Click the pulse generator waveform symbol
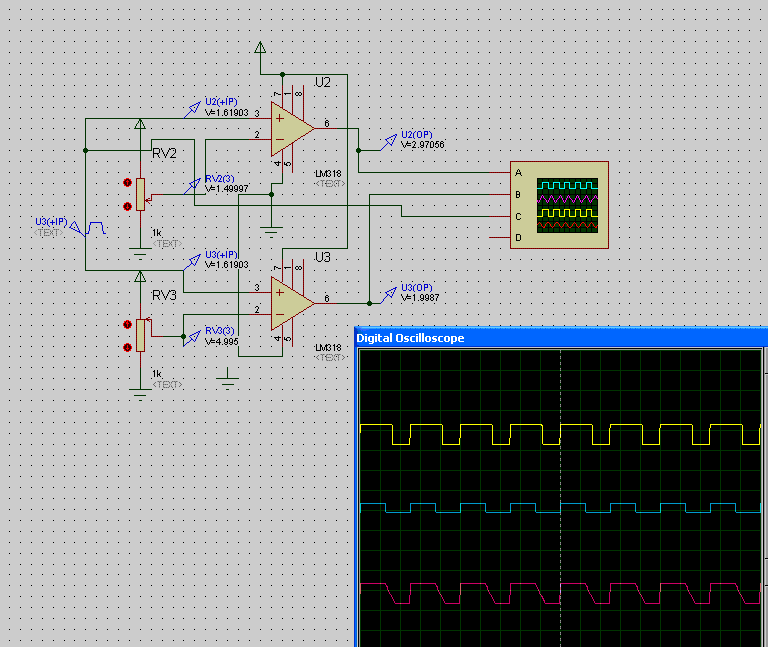 coord(96,228)
